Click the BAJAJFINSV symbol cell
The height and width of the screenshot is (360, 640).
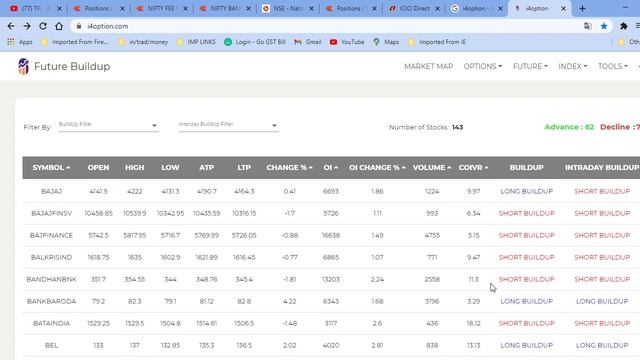point(51,213)
